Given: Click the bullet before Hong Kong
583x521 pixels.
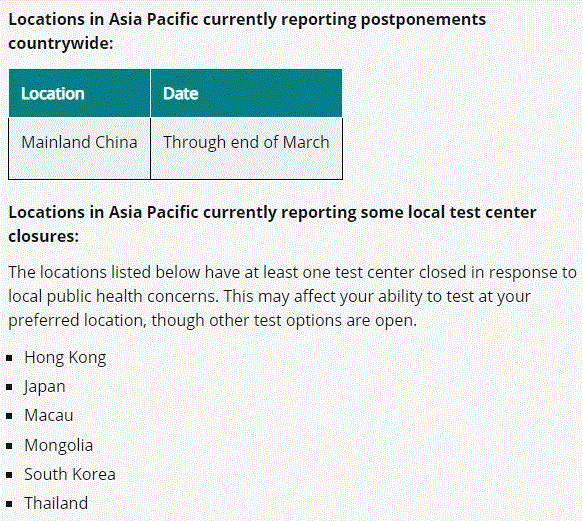Looking at the screenshot, I should (10, 358).
